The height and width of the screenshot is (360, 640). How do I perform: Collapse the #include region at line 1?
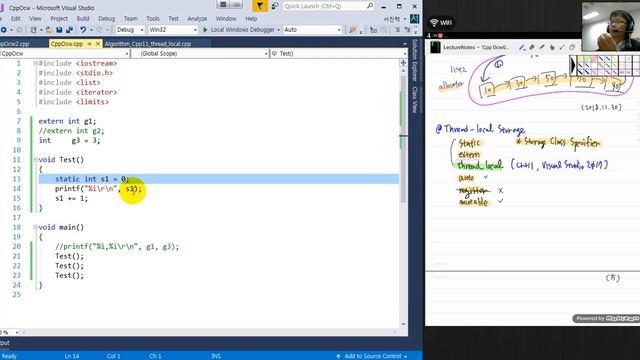[x=36, y=63]
